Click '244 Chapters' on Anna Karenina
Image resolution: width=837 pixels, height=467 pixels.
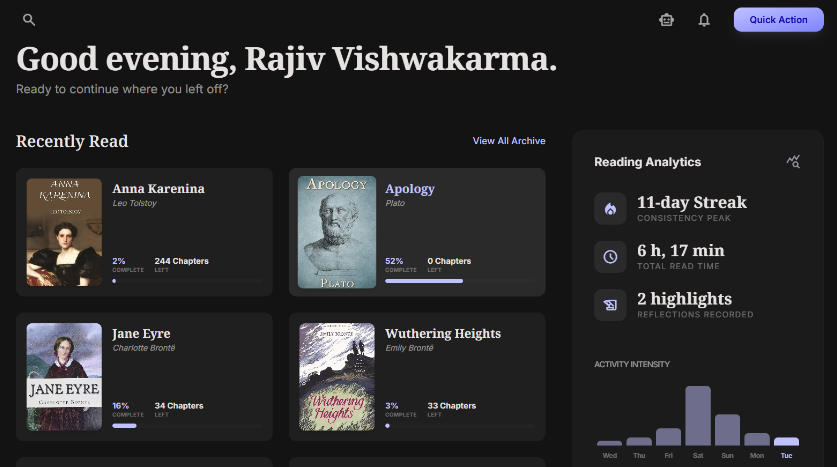click(x=181, y=261)
